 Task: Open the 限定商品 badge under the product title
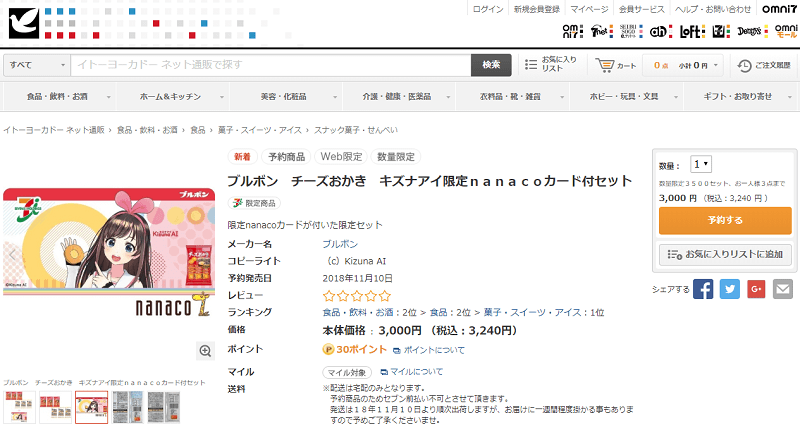254,203
